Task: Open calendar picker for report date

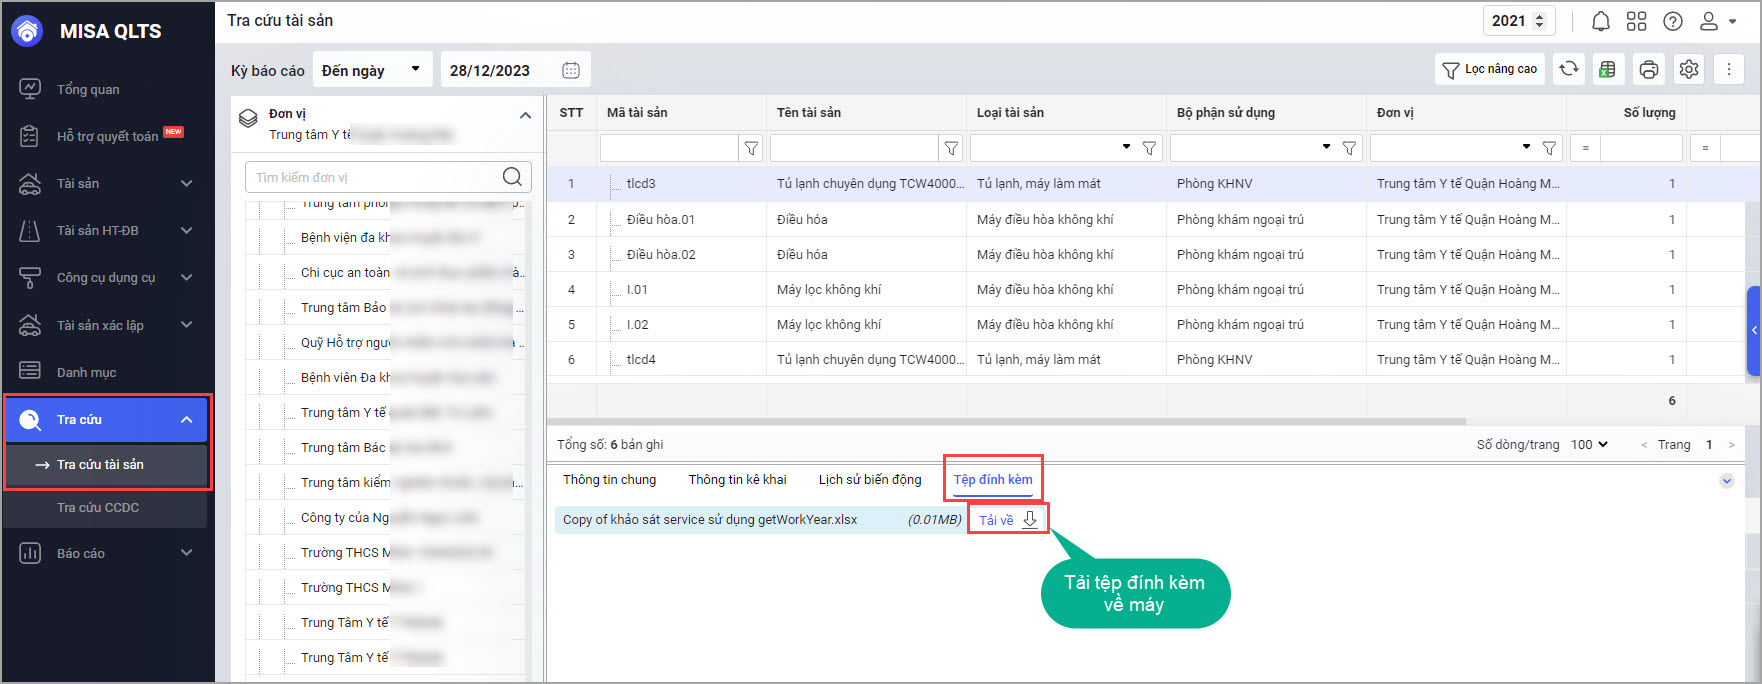Action: (x=571, y=70)
